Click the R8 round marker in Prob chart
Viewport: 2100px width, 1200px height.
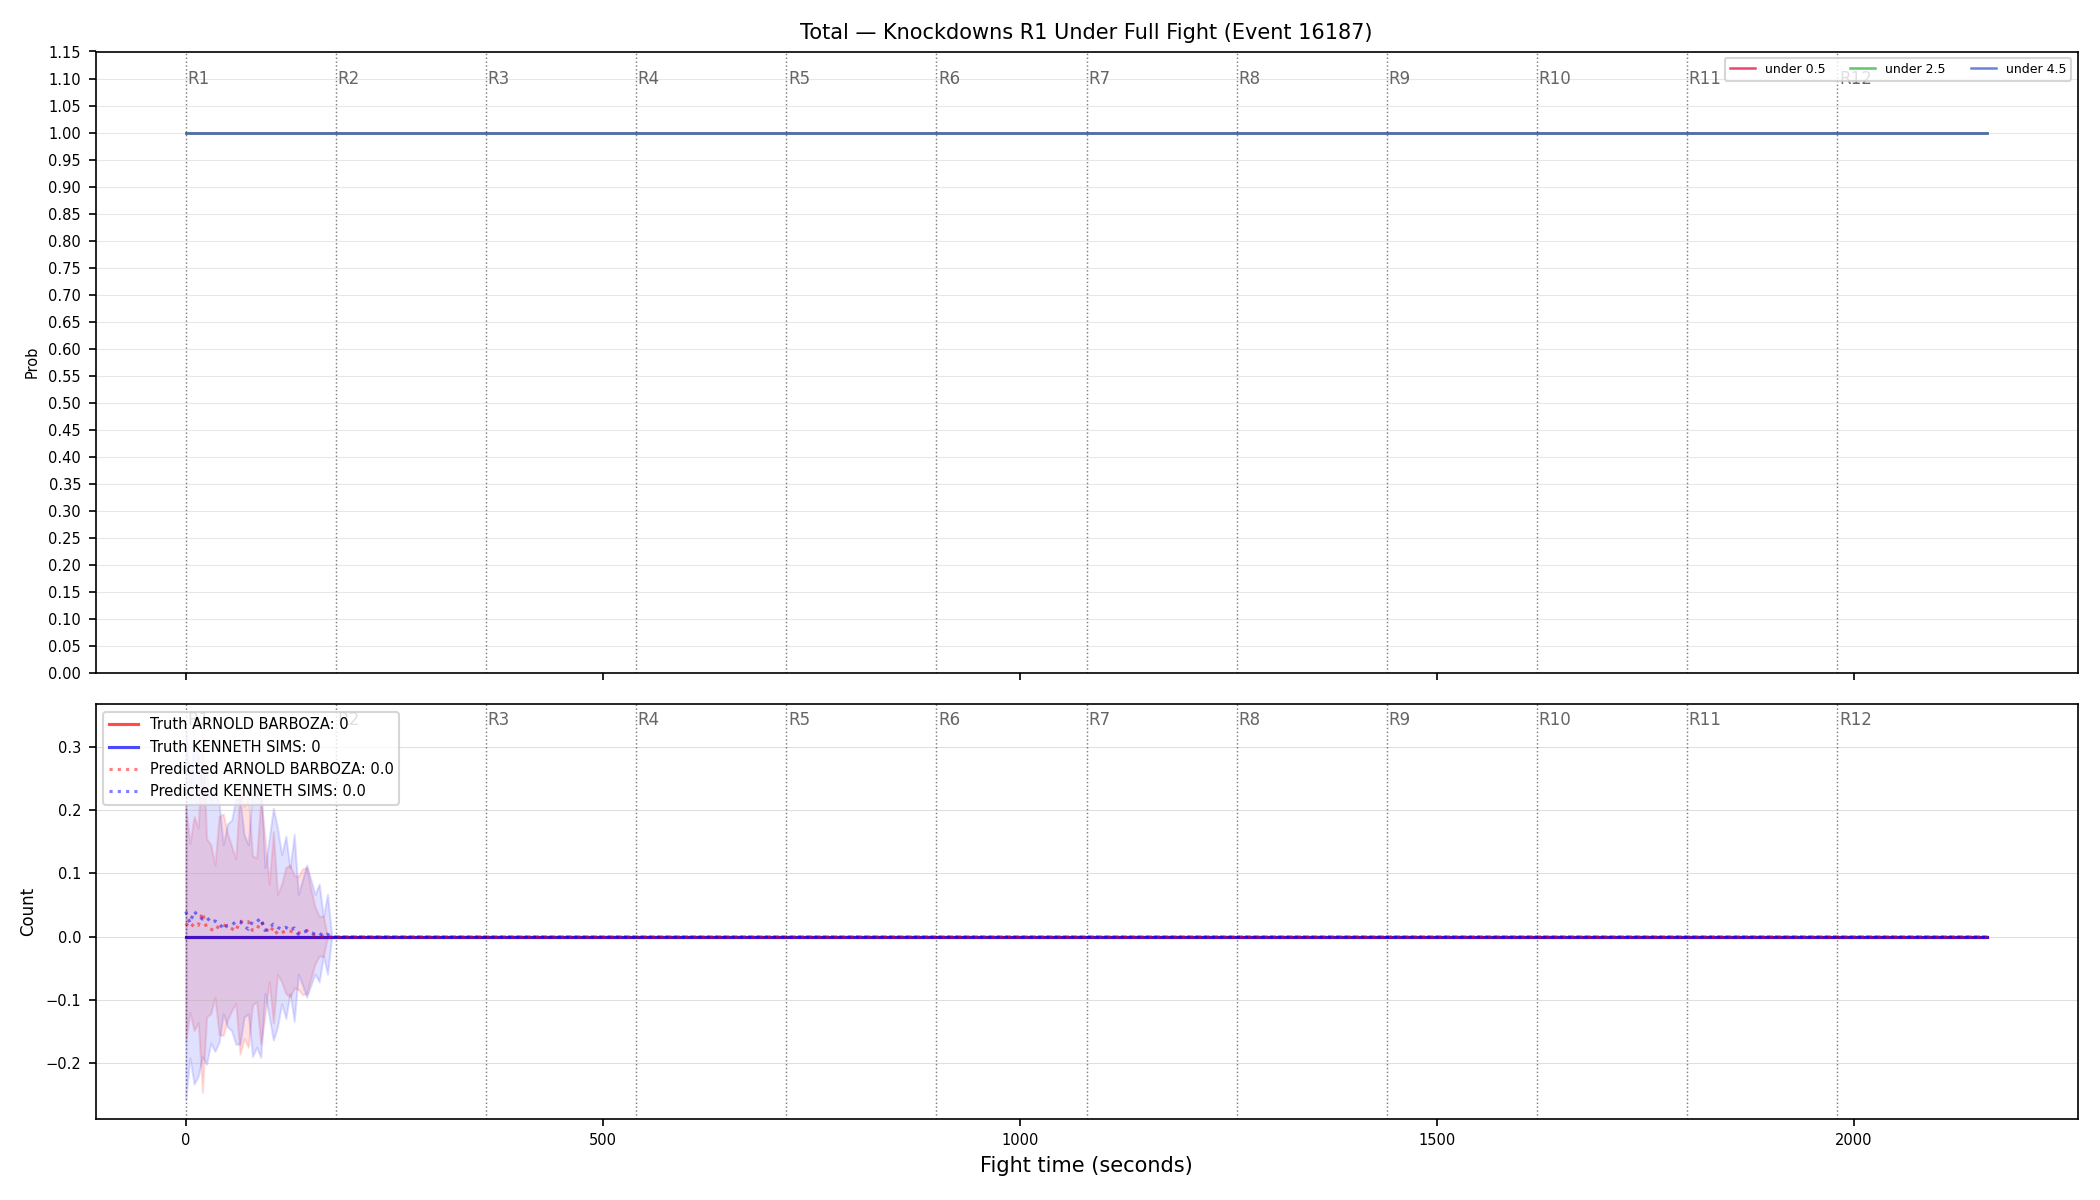tap(1249, 78)
